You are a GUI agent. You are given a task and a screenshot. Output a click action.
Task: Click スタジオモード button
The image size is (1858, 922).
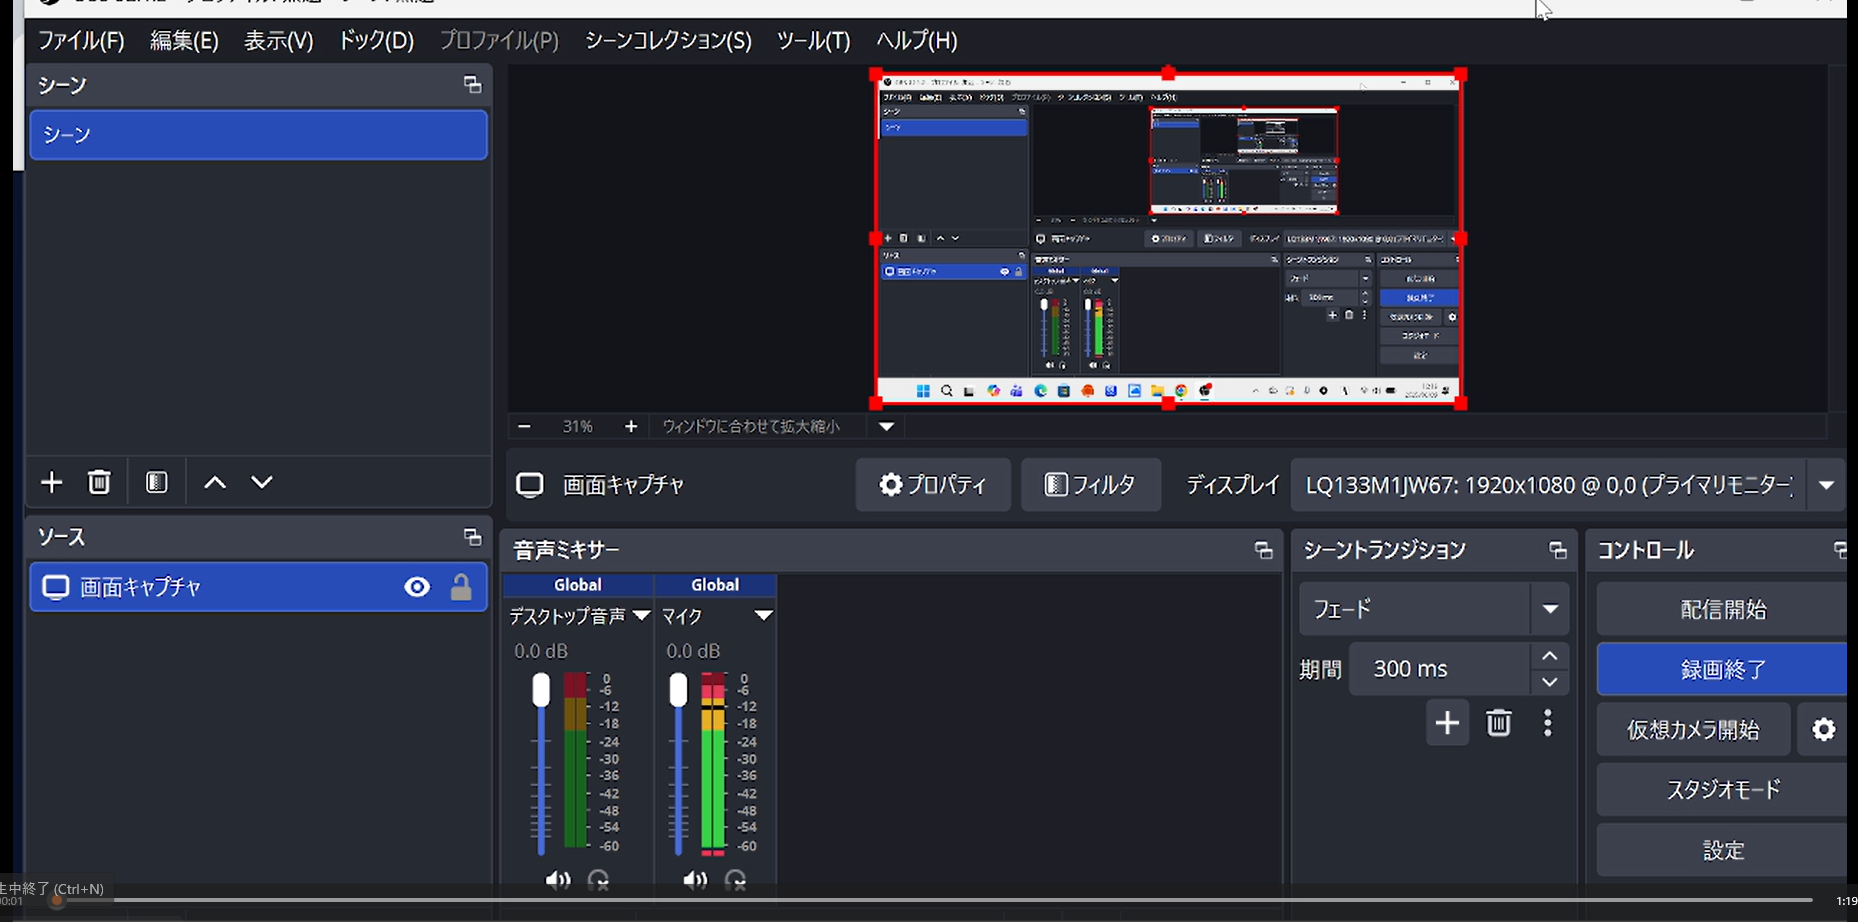click(1722, 790)
